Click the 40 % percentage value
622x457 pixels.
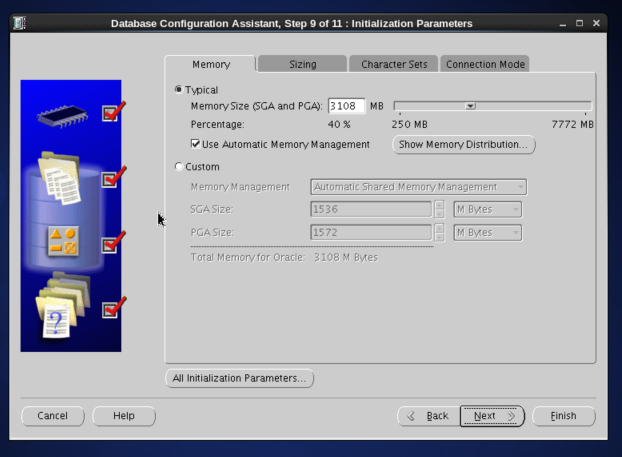pyautogui.click(x=339, y=125)
